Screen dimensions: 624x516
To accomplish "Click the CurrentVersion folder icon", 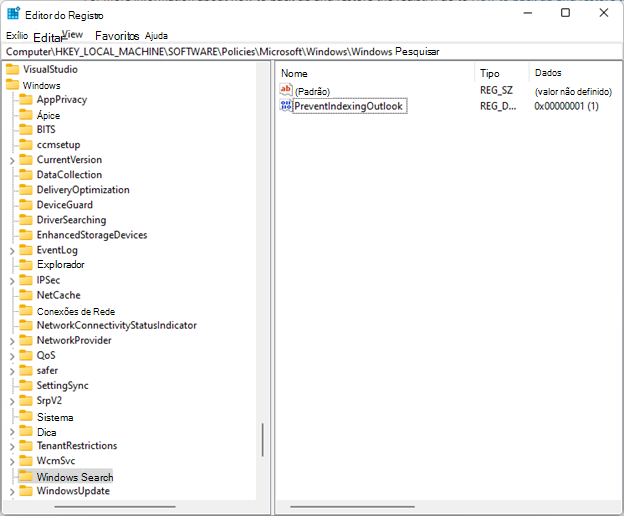I will coord(26,160).
